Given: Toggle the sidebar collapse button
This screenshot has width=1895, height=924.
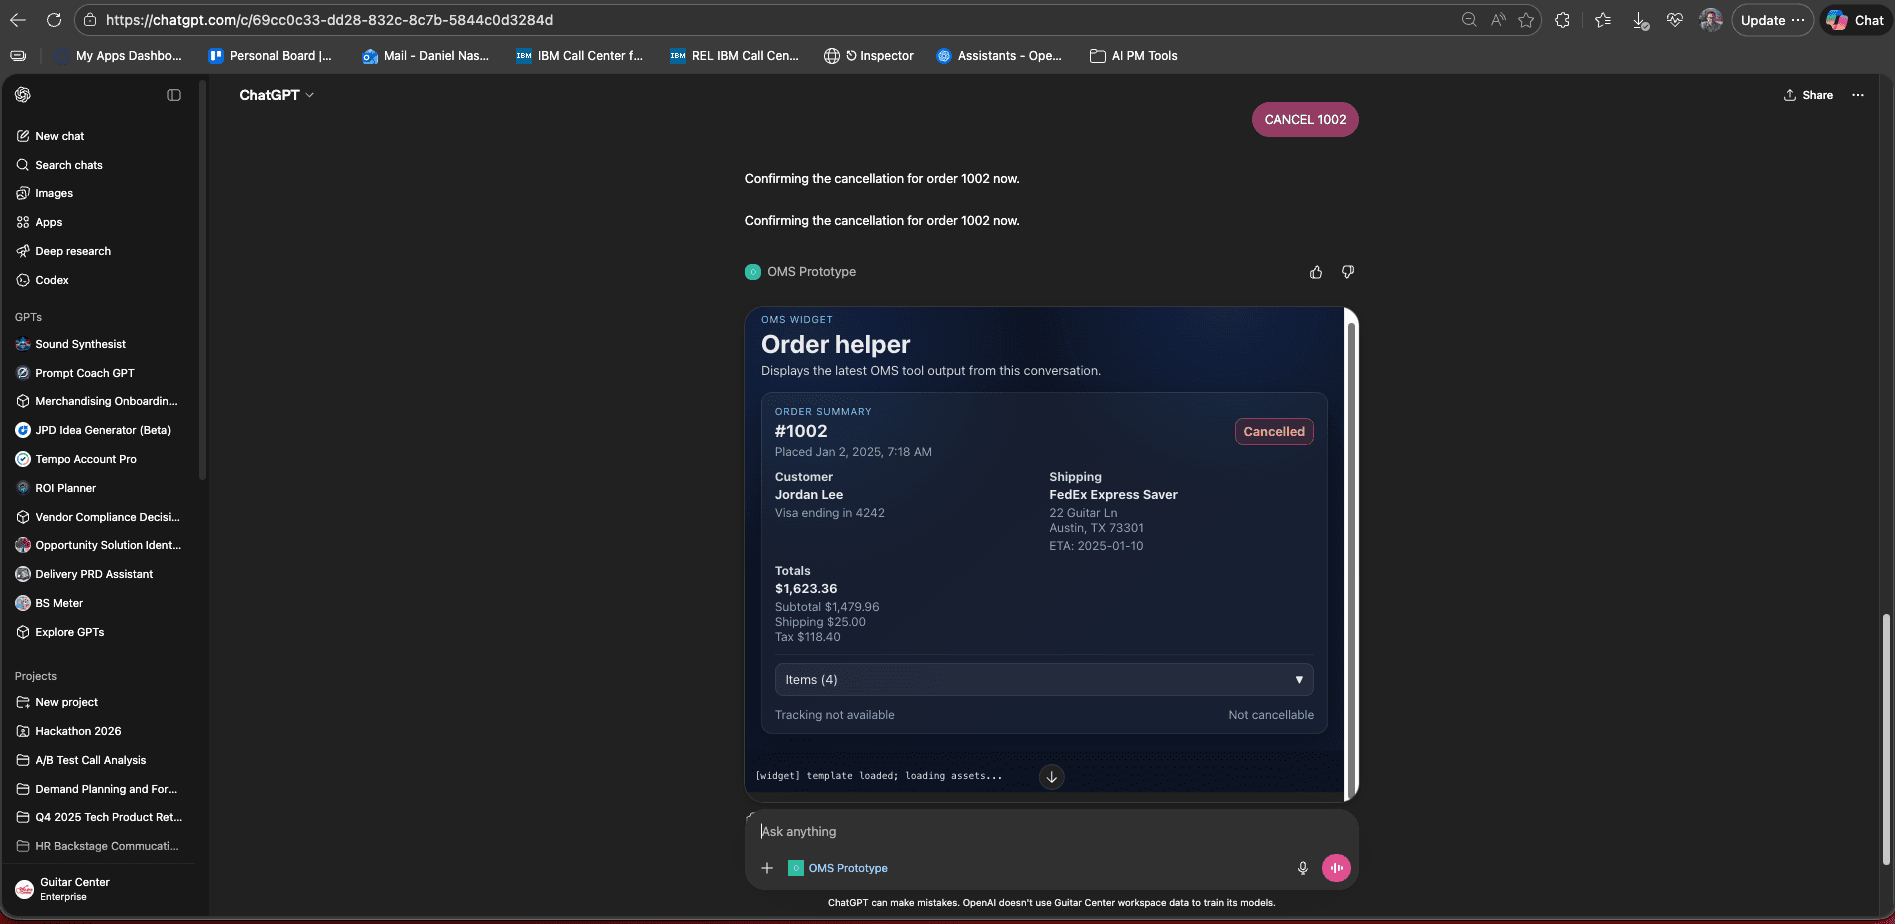Looking at the screenshot, I should [174, 95].
